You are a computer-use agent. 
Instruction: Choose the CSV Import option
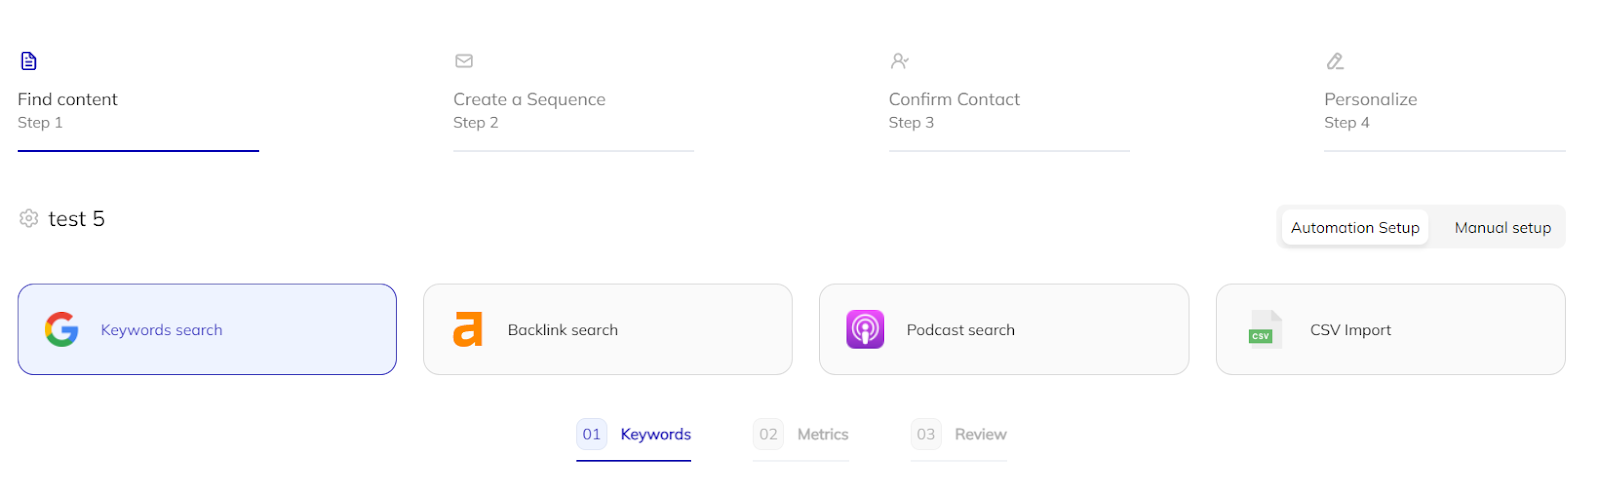point(1391,329)
